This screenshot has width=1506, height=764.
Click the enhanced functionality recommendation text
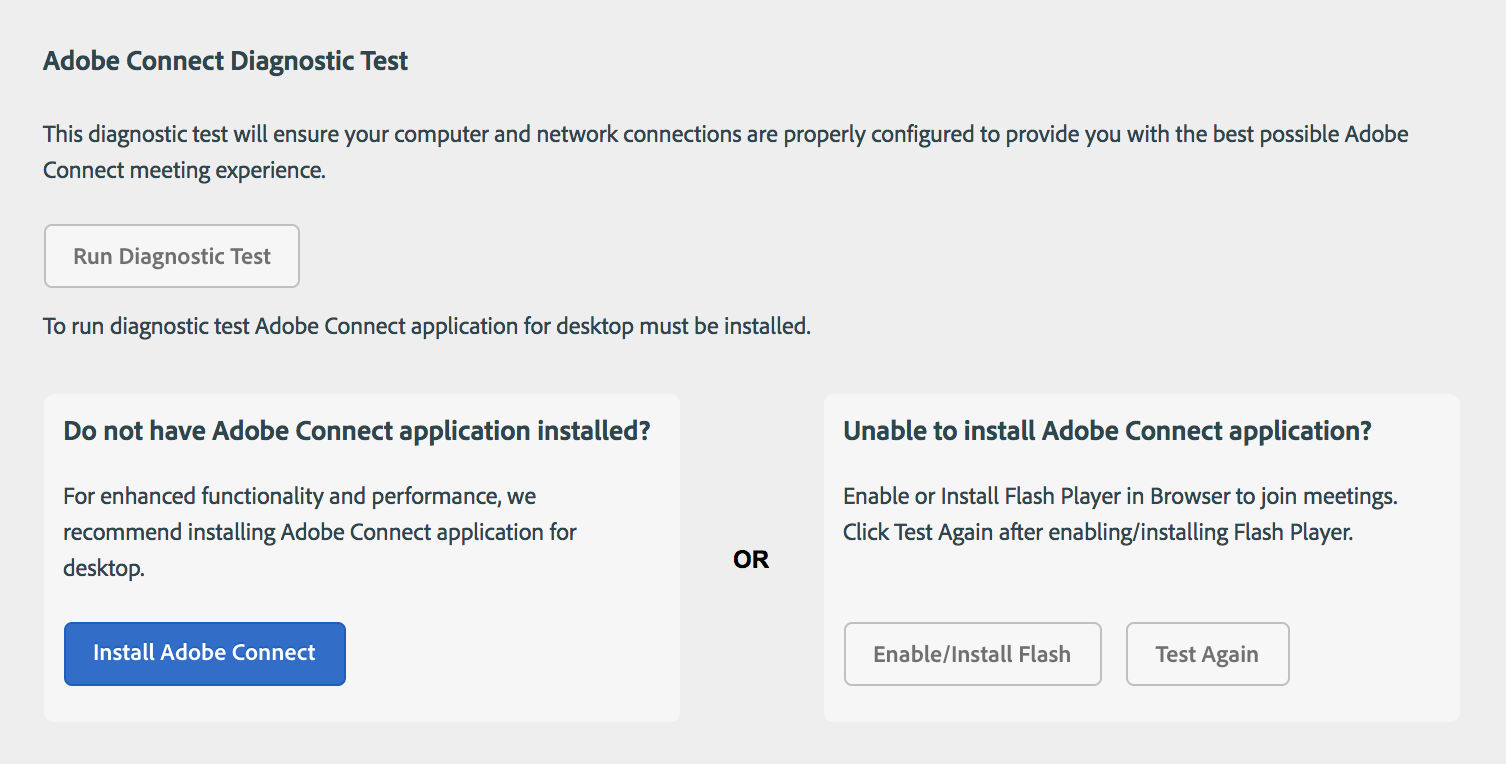pos(320,531)
